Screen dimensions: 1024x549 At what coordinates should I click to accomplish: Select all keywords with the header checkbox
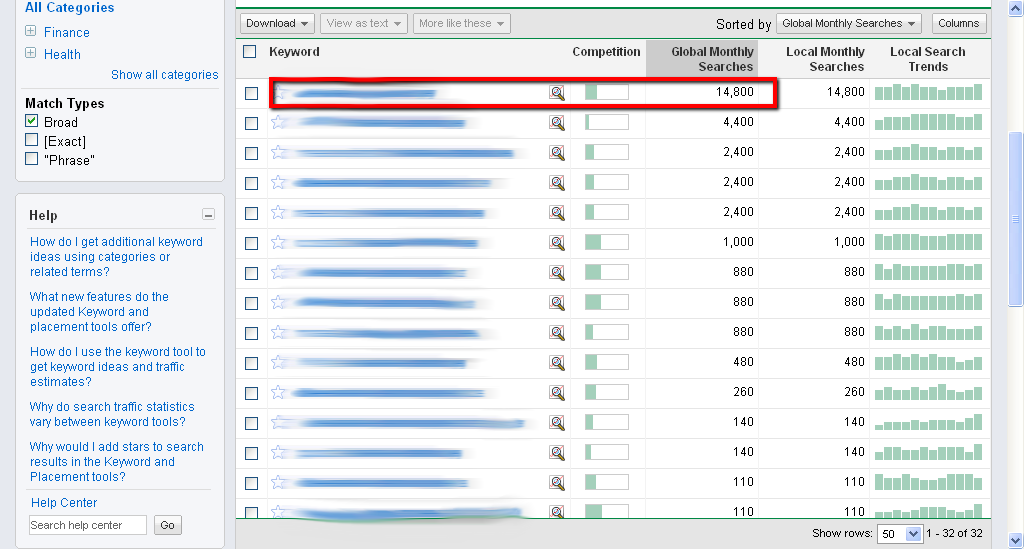[x=250, y=52]
